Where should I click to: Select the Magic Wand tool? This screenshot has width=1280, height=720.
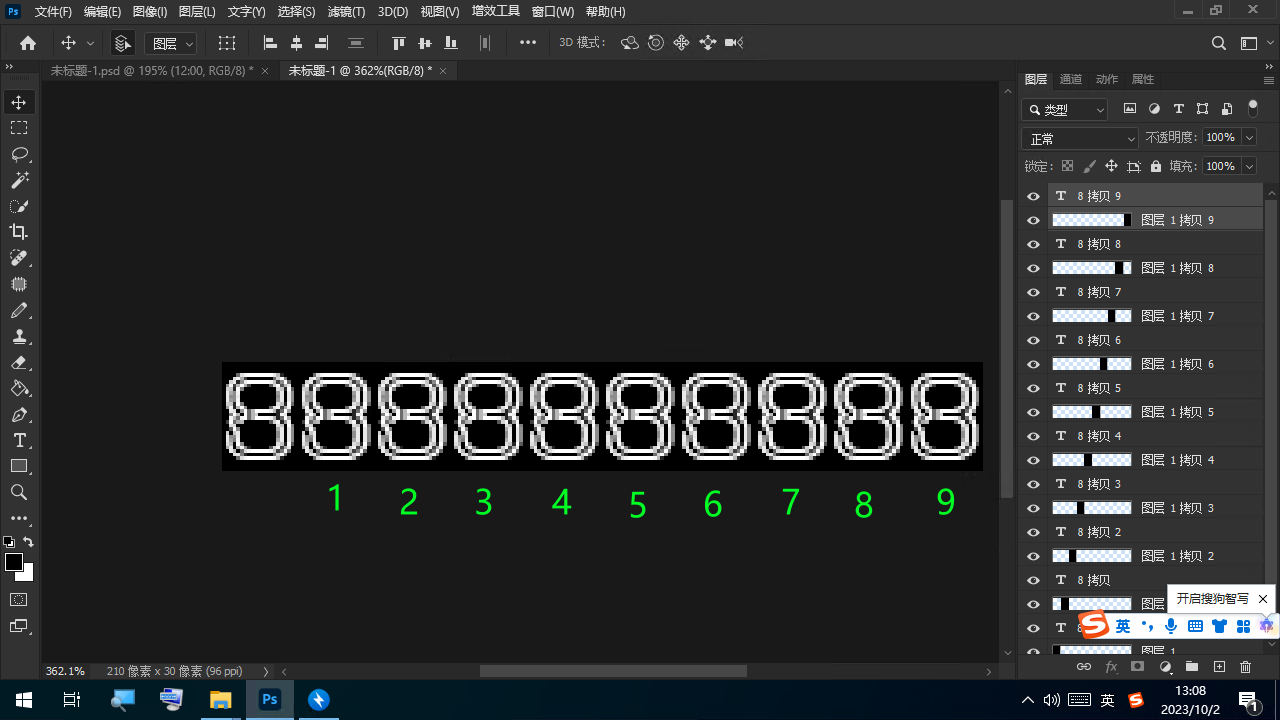19,180
